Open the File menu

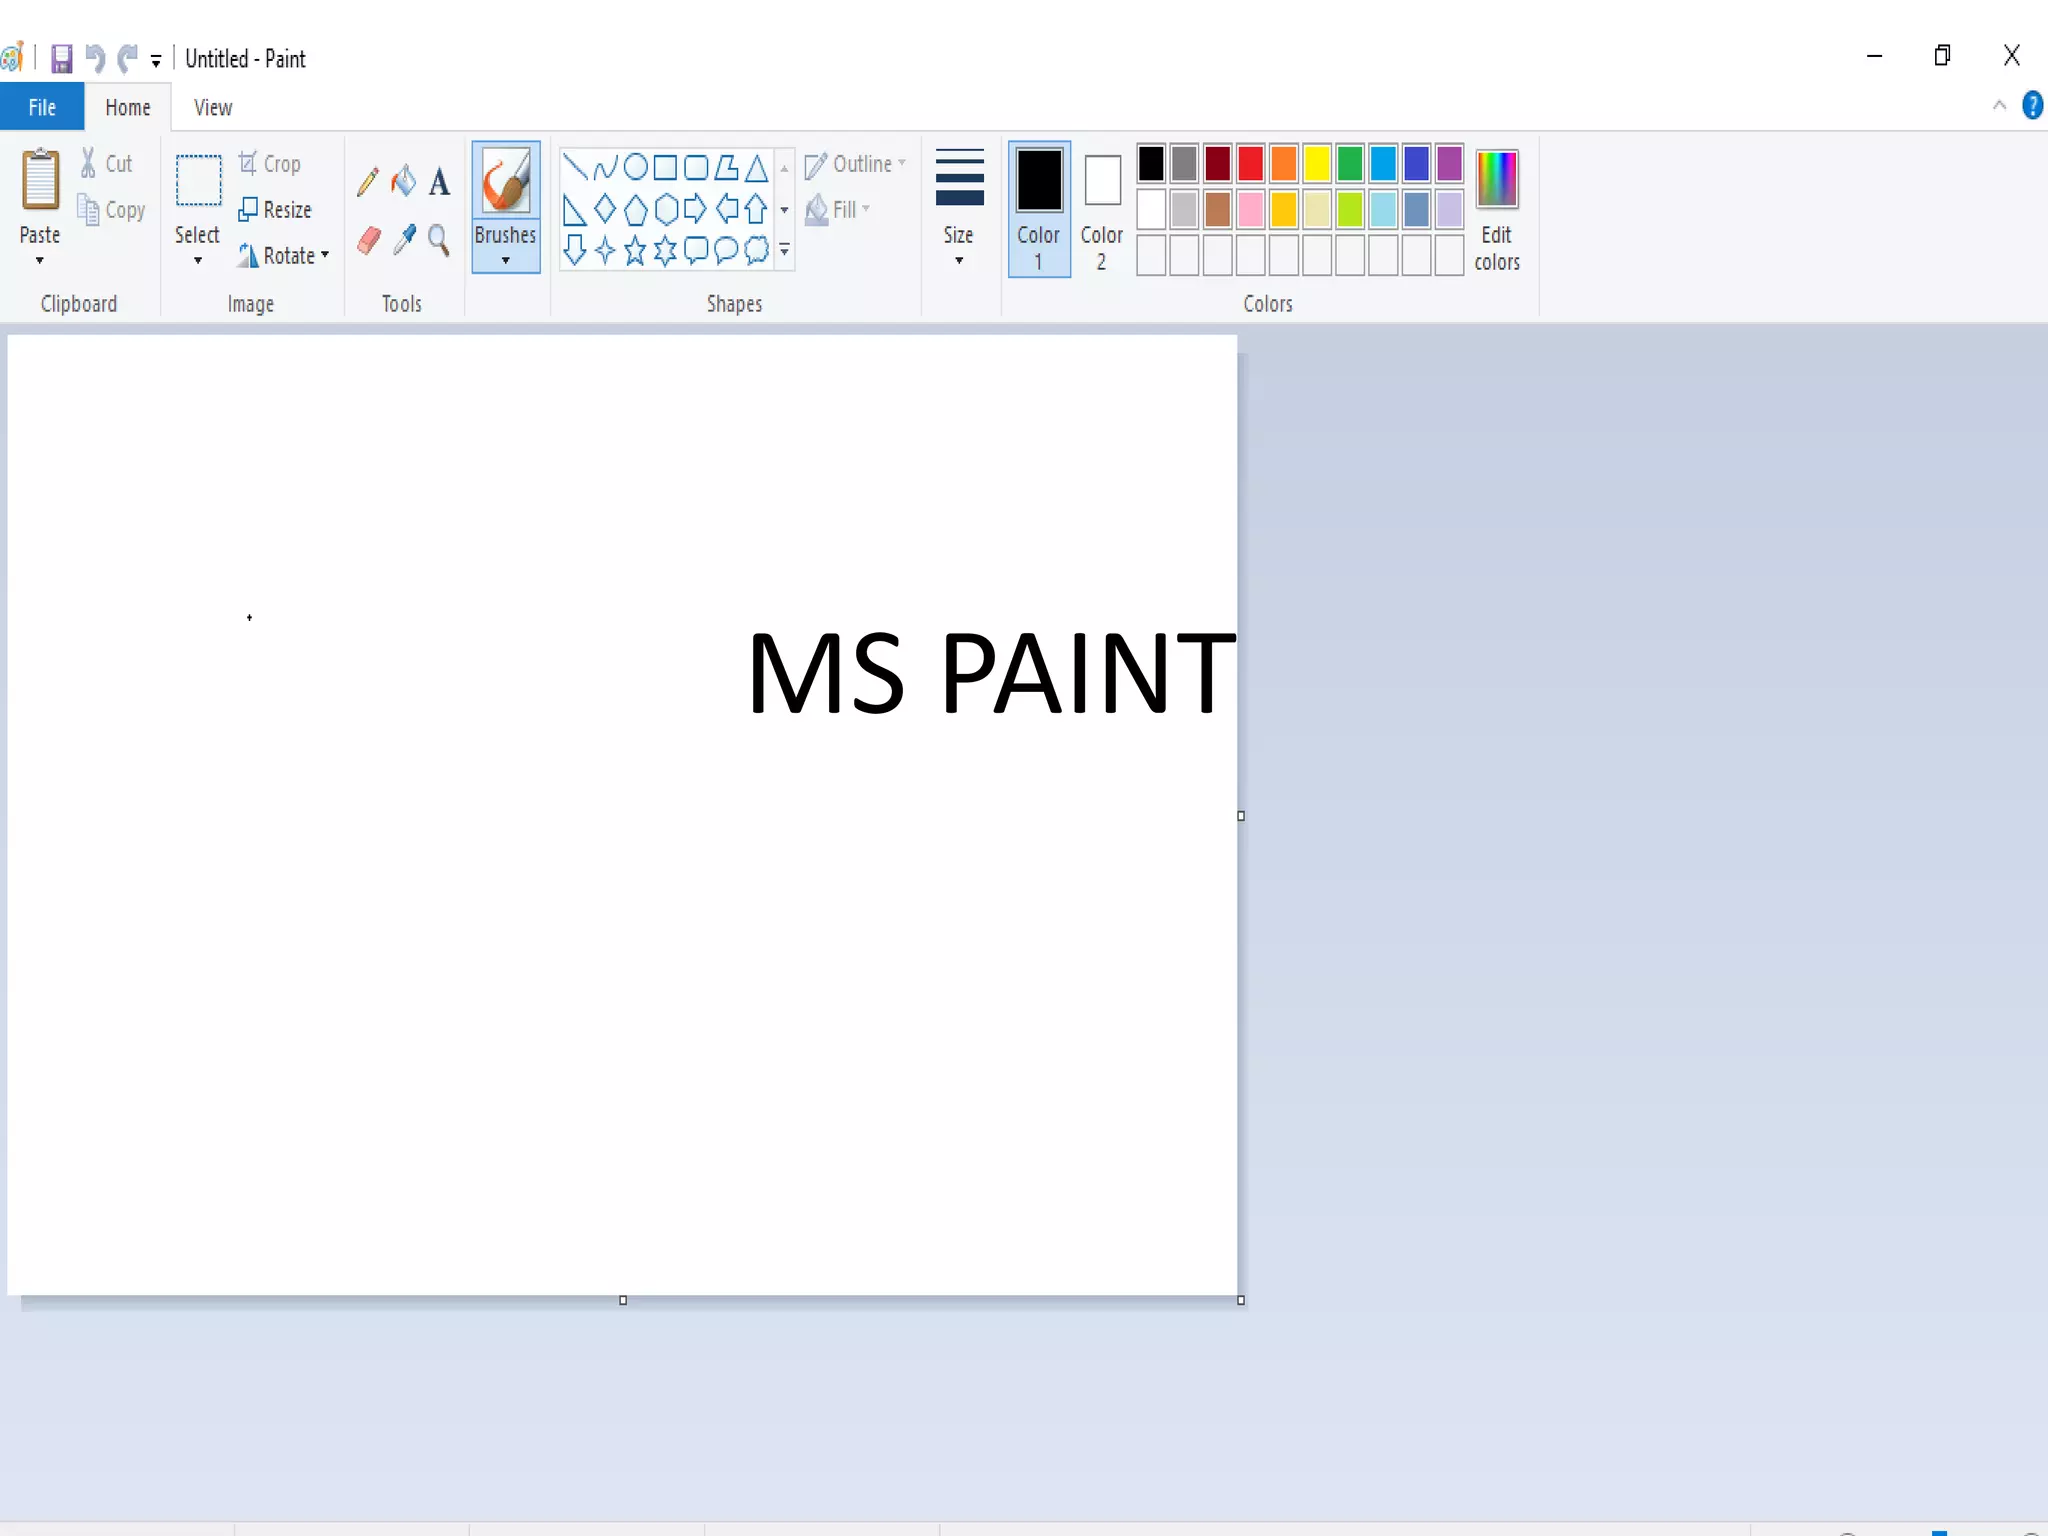tap(42, 107)
